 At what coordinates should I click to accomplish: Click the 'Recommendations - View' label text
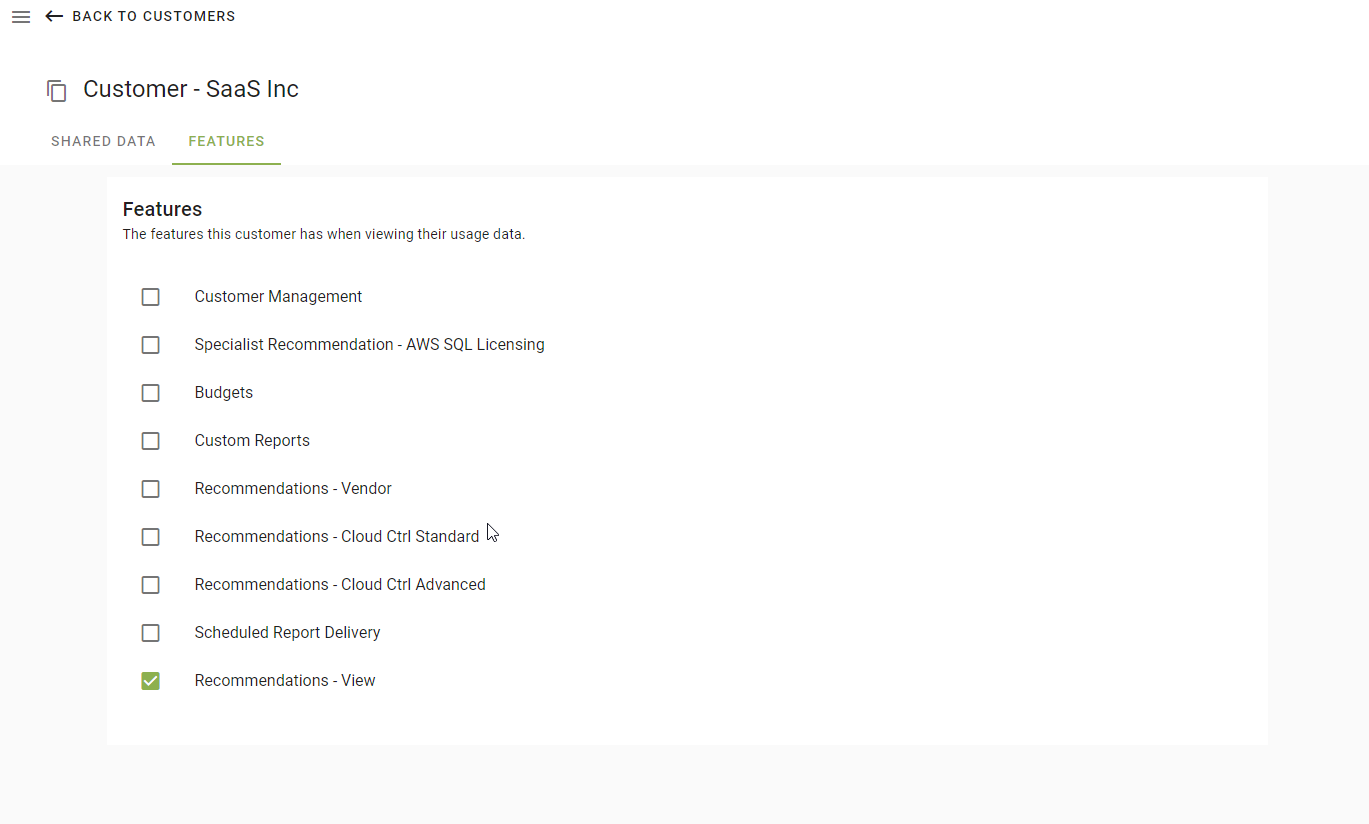(285, 681)
